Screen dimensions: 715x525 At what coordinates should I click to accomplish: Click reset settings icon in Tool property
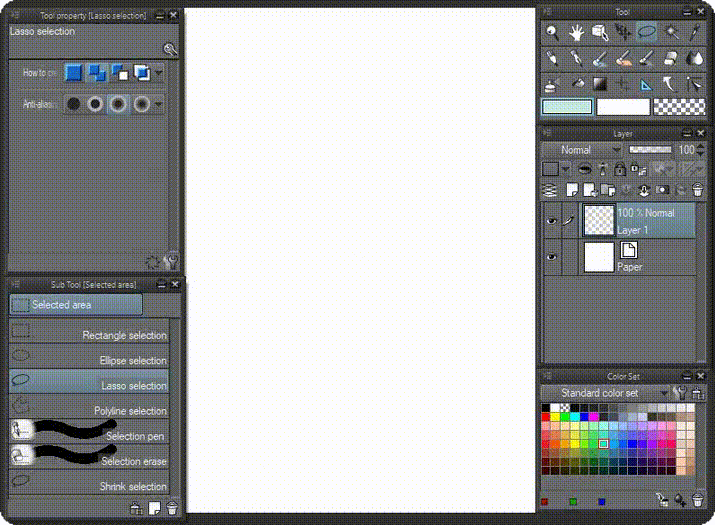coord(152,262)
